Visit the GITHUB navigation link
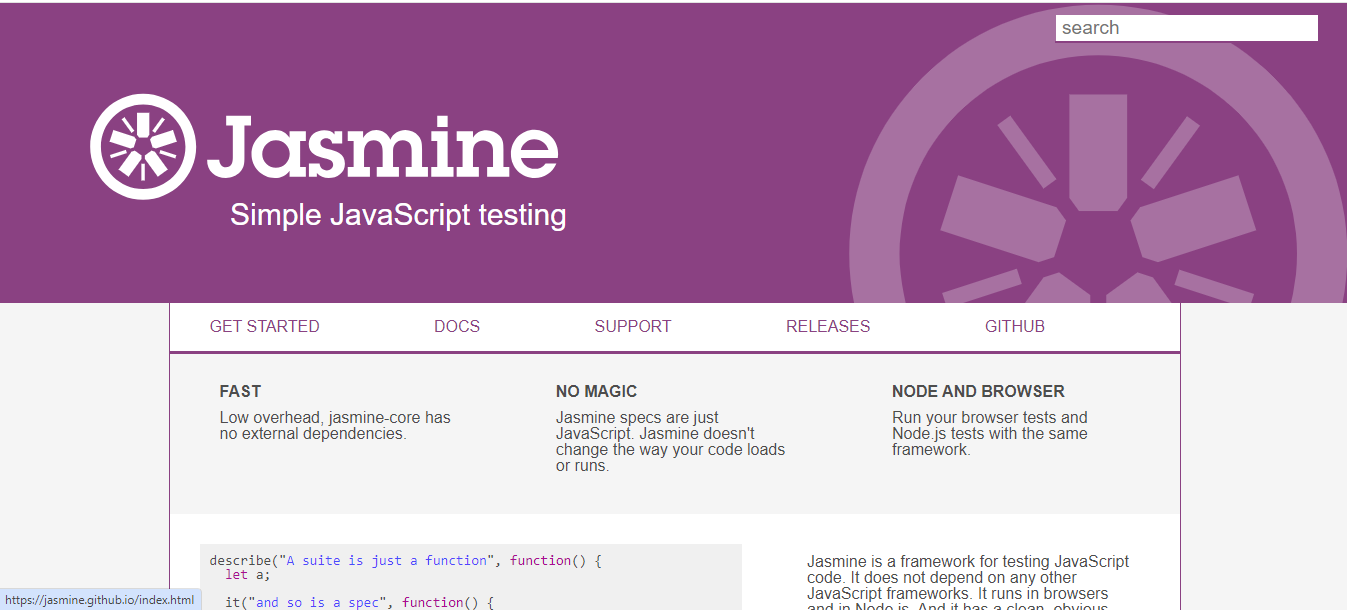 point(1014,326)
